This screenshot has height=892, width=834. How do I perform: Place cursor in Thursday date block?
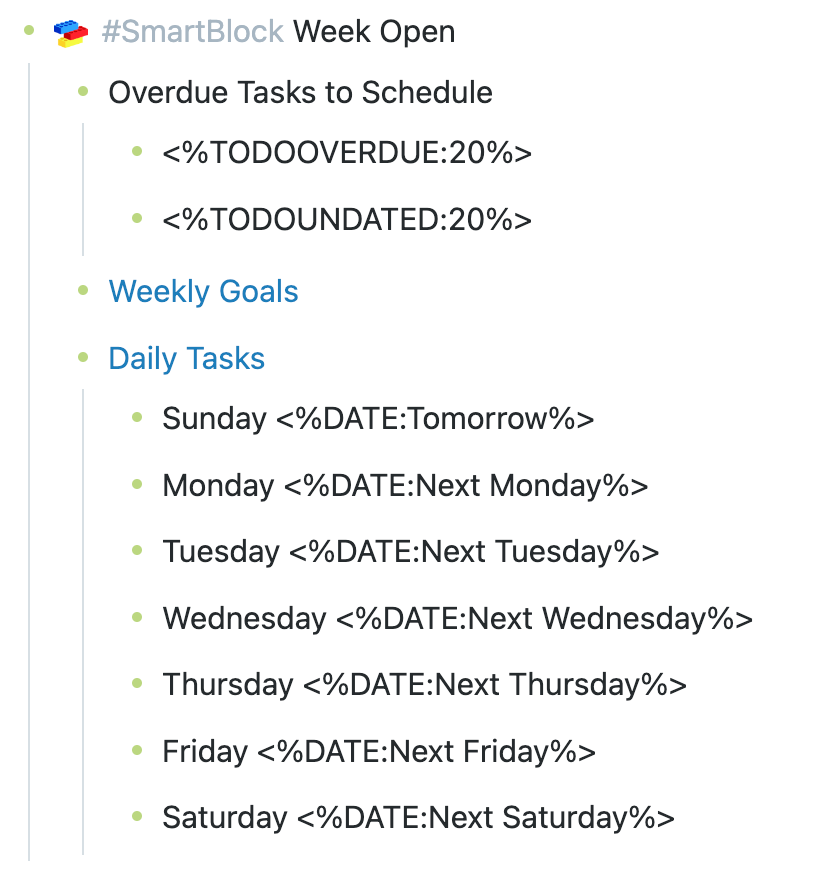pos(424,685)
